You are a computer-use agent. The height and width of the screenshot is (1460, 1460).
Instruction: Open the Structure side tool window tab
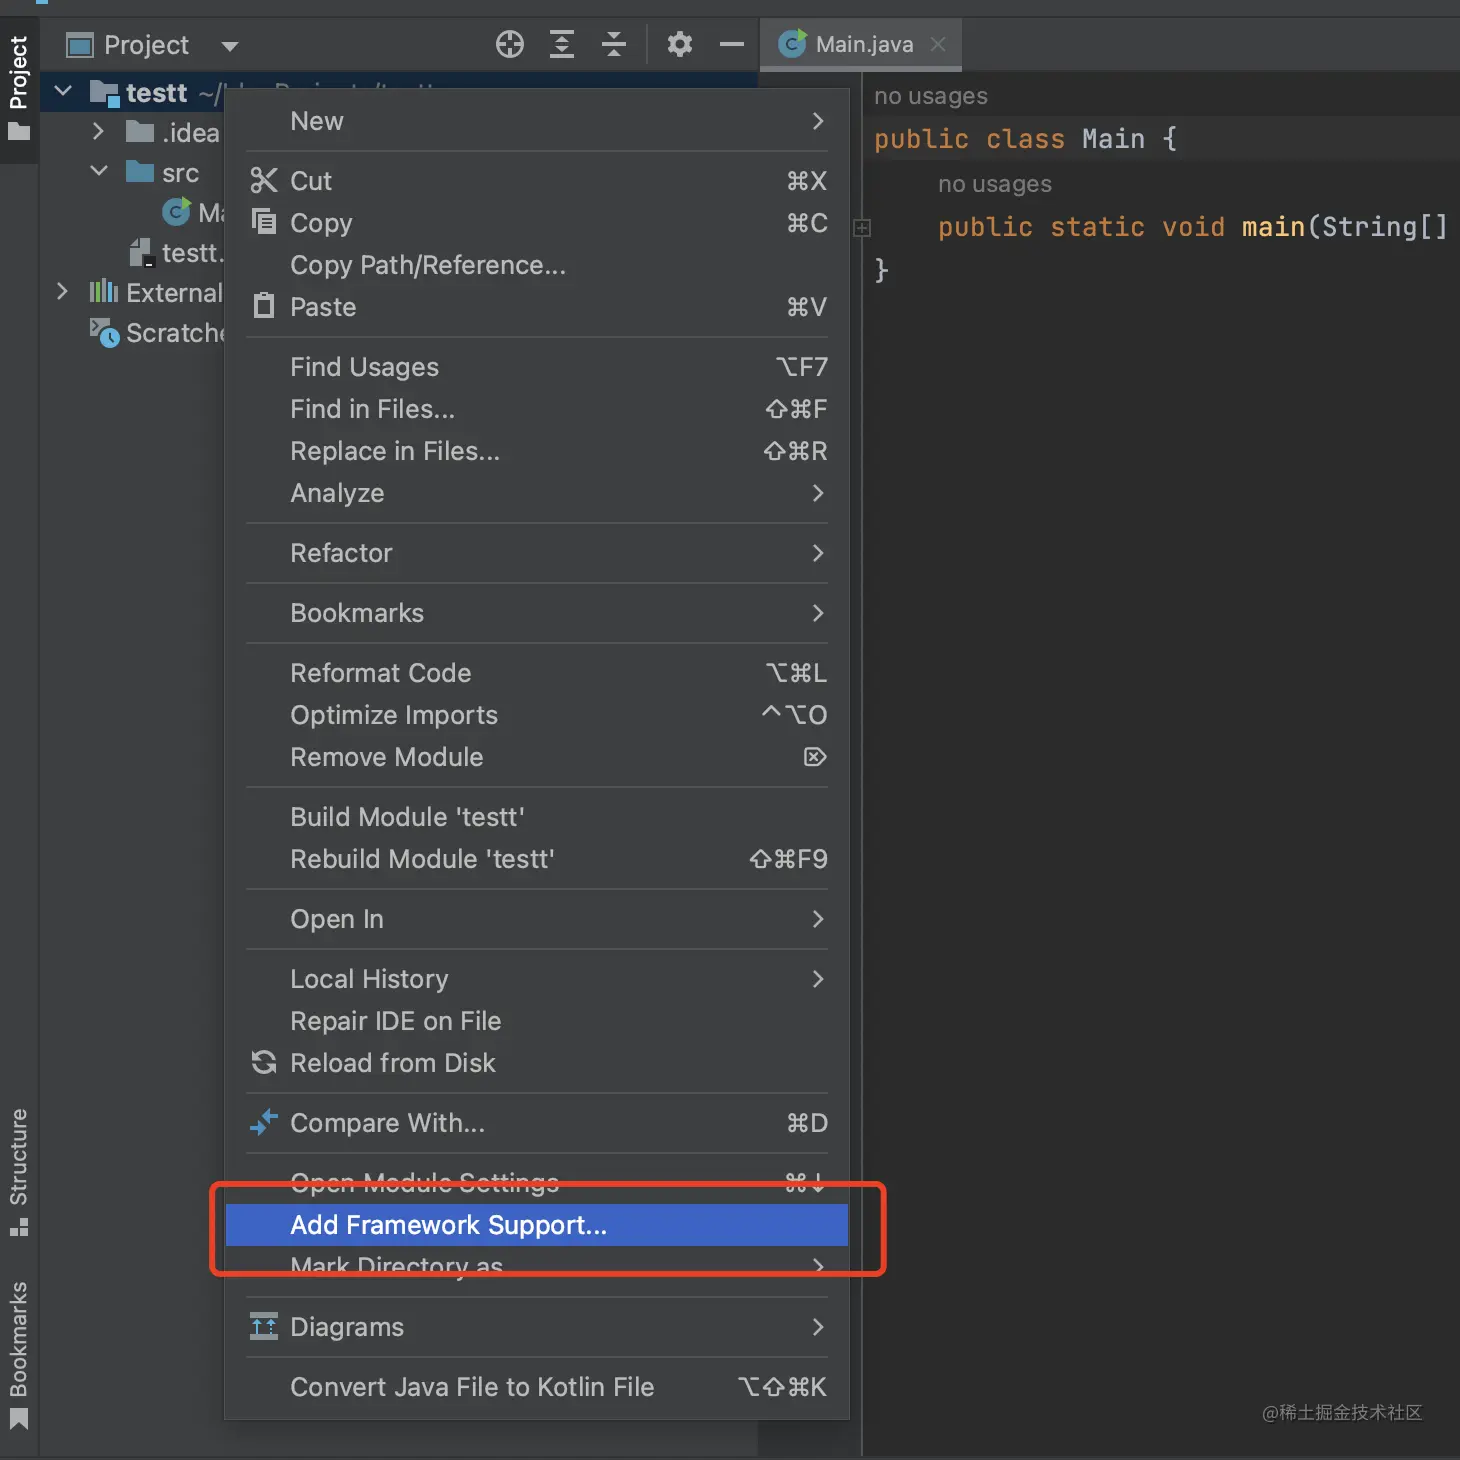point(19,1171)
